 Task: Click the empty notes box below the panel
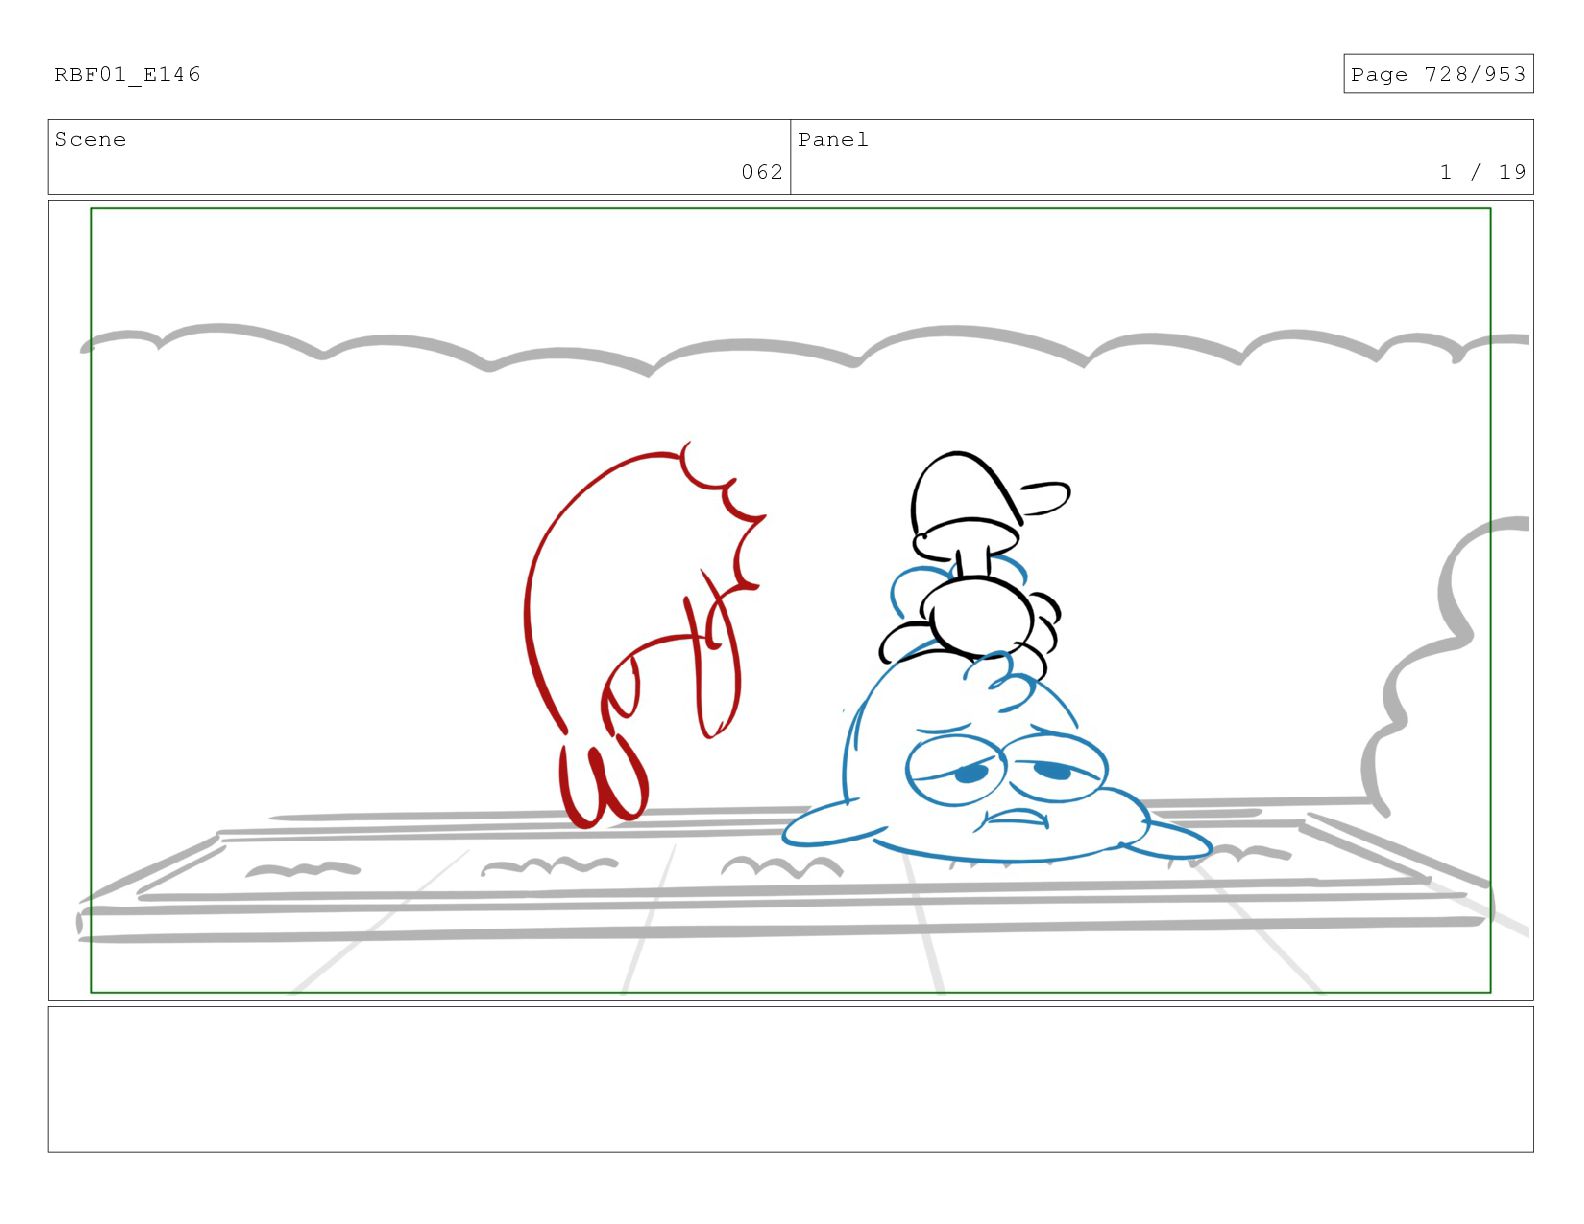[790, 1079]
